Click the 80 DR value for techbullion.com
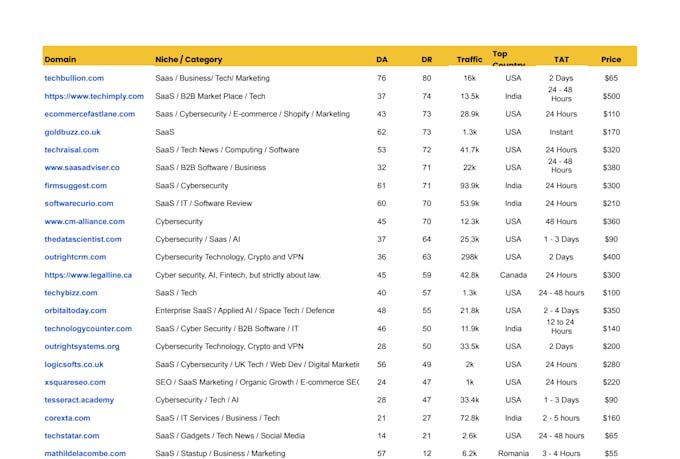680x459 pixels. point(427,78)
